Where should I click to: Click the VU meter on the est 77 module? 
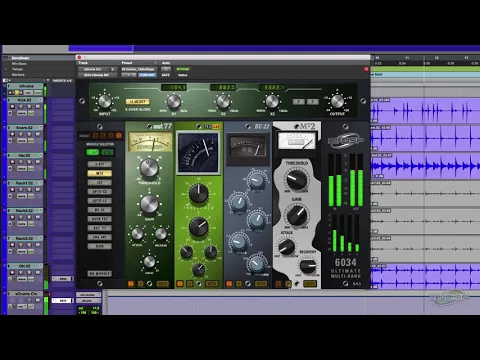pyautogui.click(x=150, y=142)
